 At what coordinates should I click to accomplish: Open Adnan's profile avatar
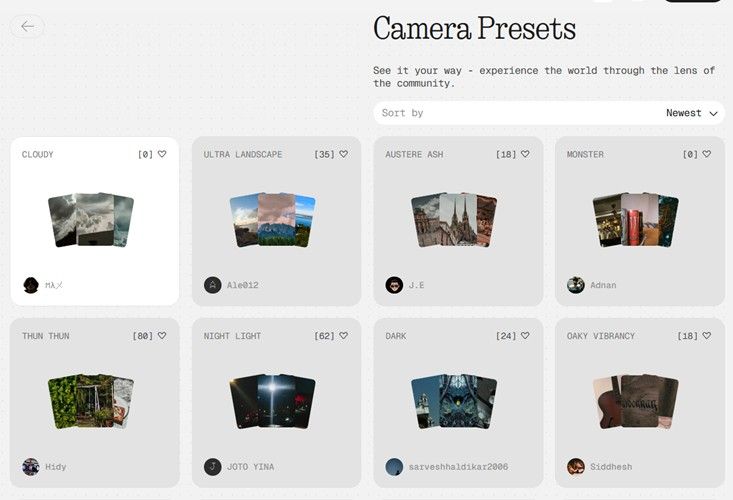(575, 285)
